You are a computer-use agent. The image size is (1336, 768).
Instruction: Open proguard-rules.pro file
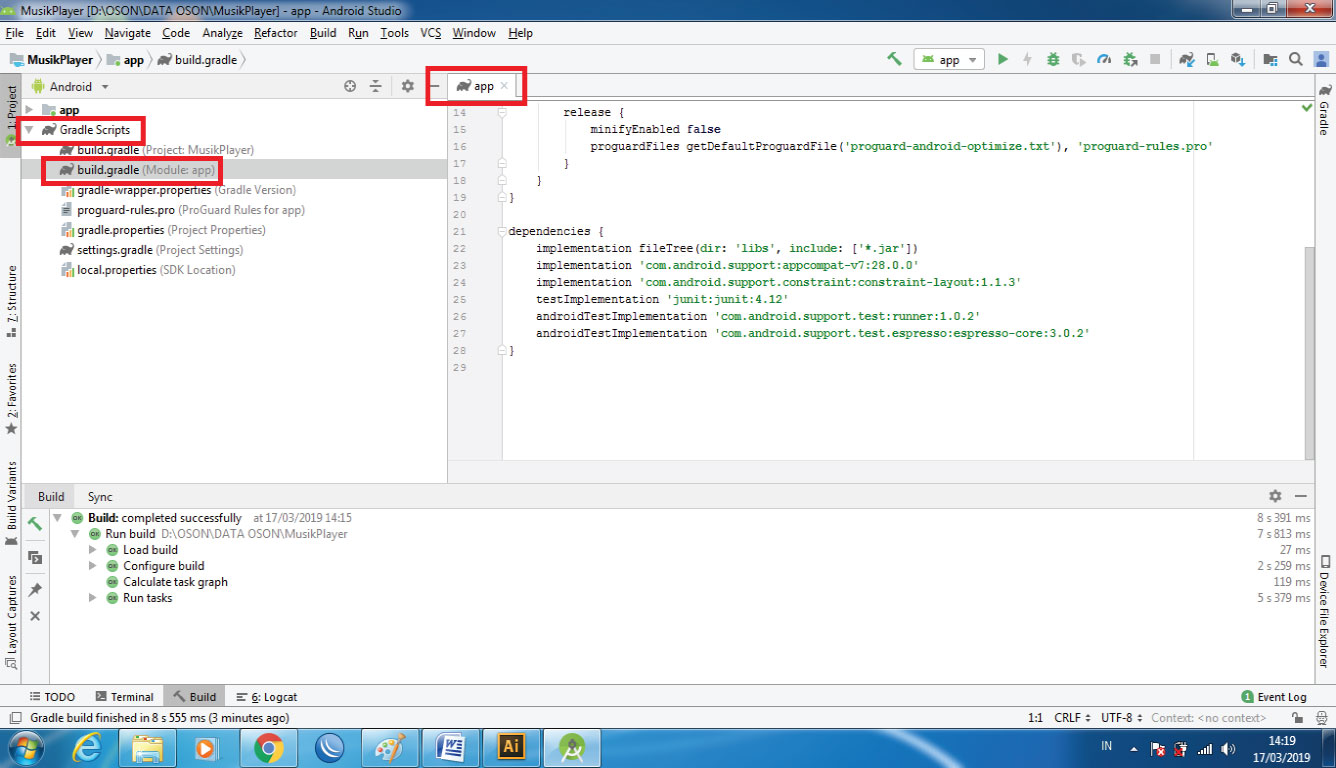182,210
